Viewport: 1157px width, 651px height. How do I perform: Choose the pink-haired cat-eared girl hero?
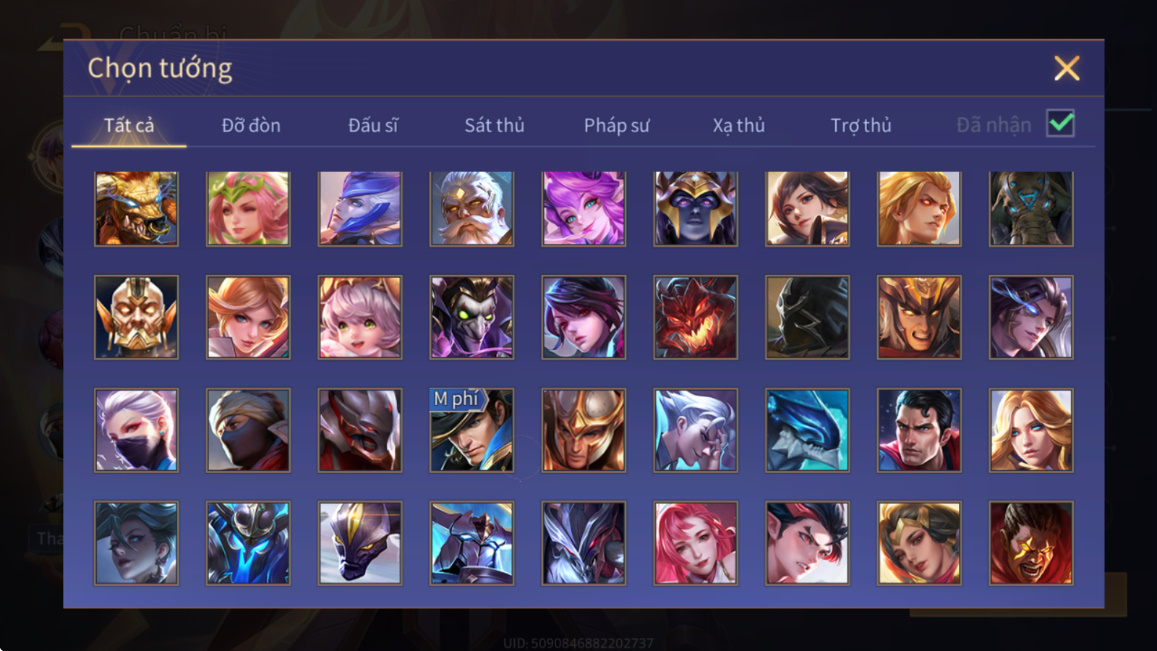tap(360, 317)
